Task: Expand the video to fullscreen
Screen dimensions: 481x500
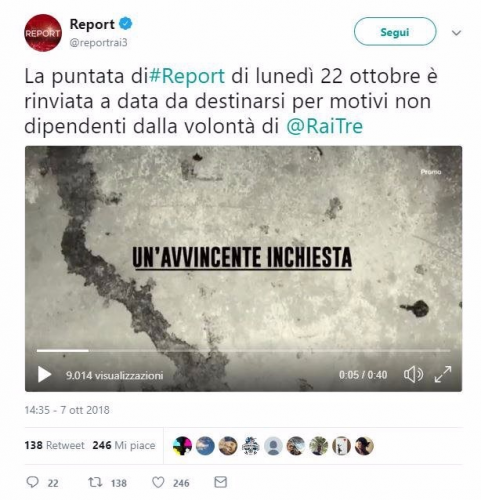Action: pyautogui.click(x=443, y=374)
